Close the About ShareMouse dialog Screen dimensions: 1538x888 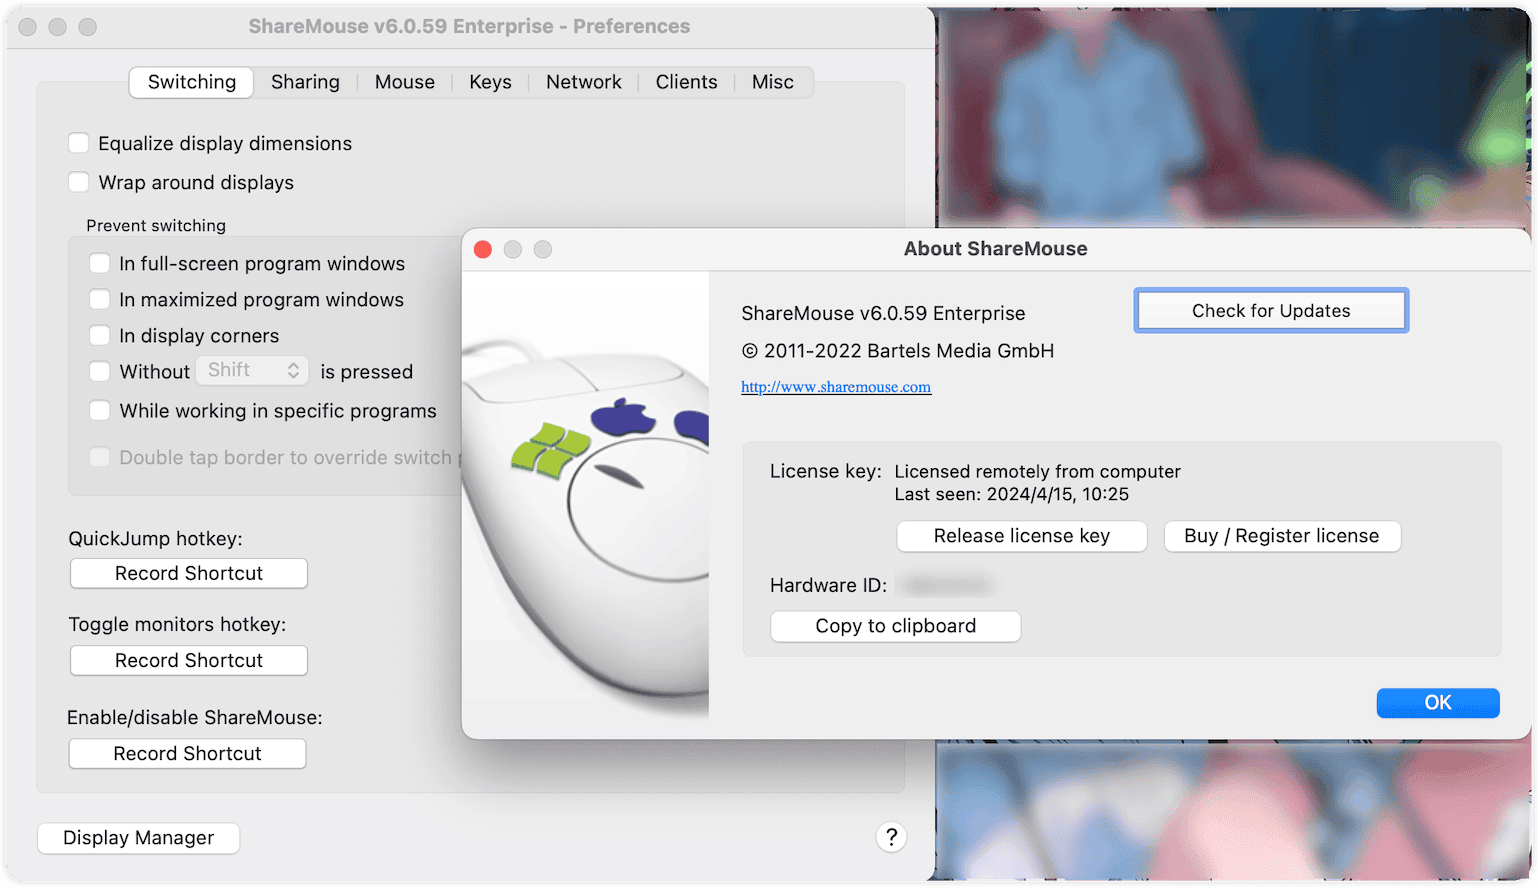coord(483,250)
